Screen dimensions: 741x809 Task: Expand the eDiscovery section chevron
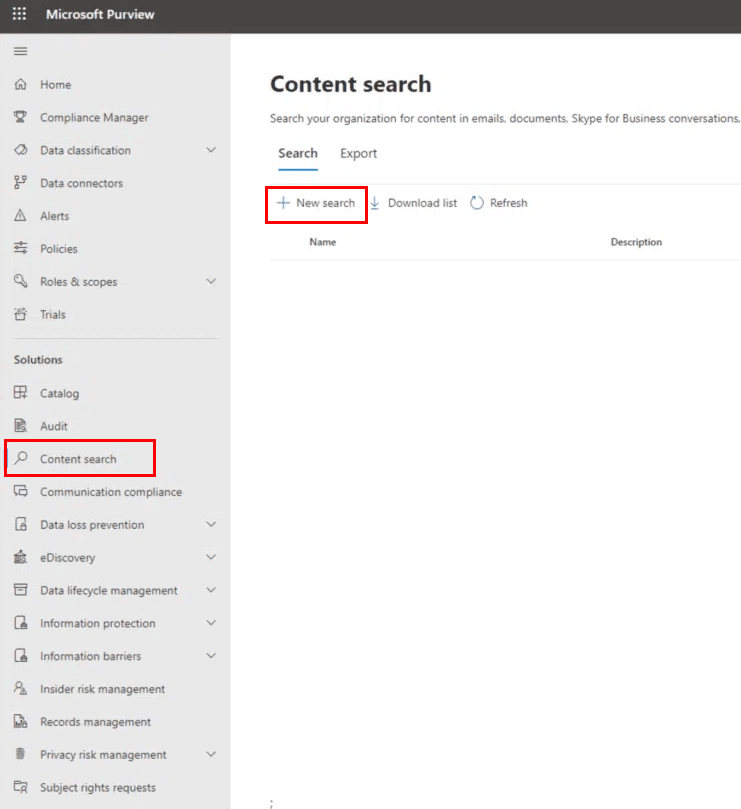210,557
